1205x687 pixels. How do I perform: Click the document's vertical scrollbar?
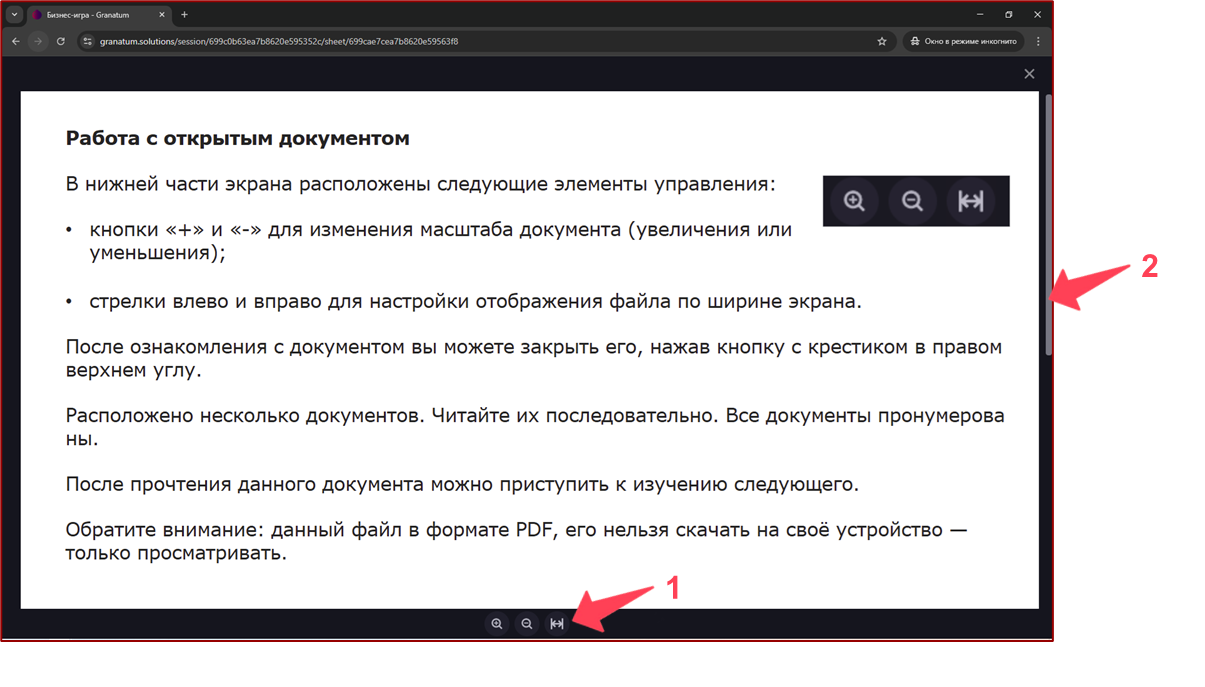click(1048, 225)
